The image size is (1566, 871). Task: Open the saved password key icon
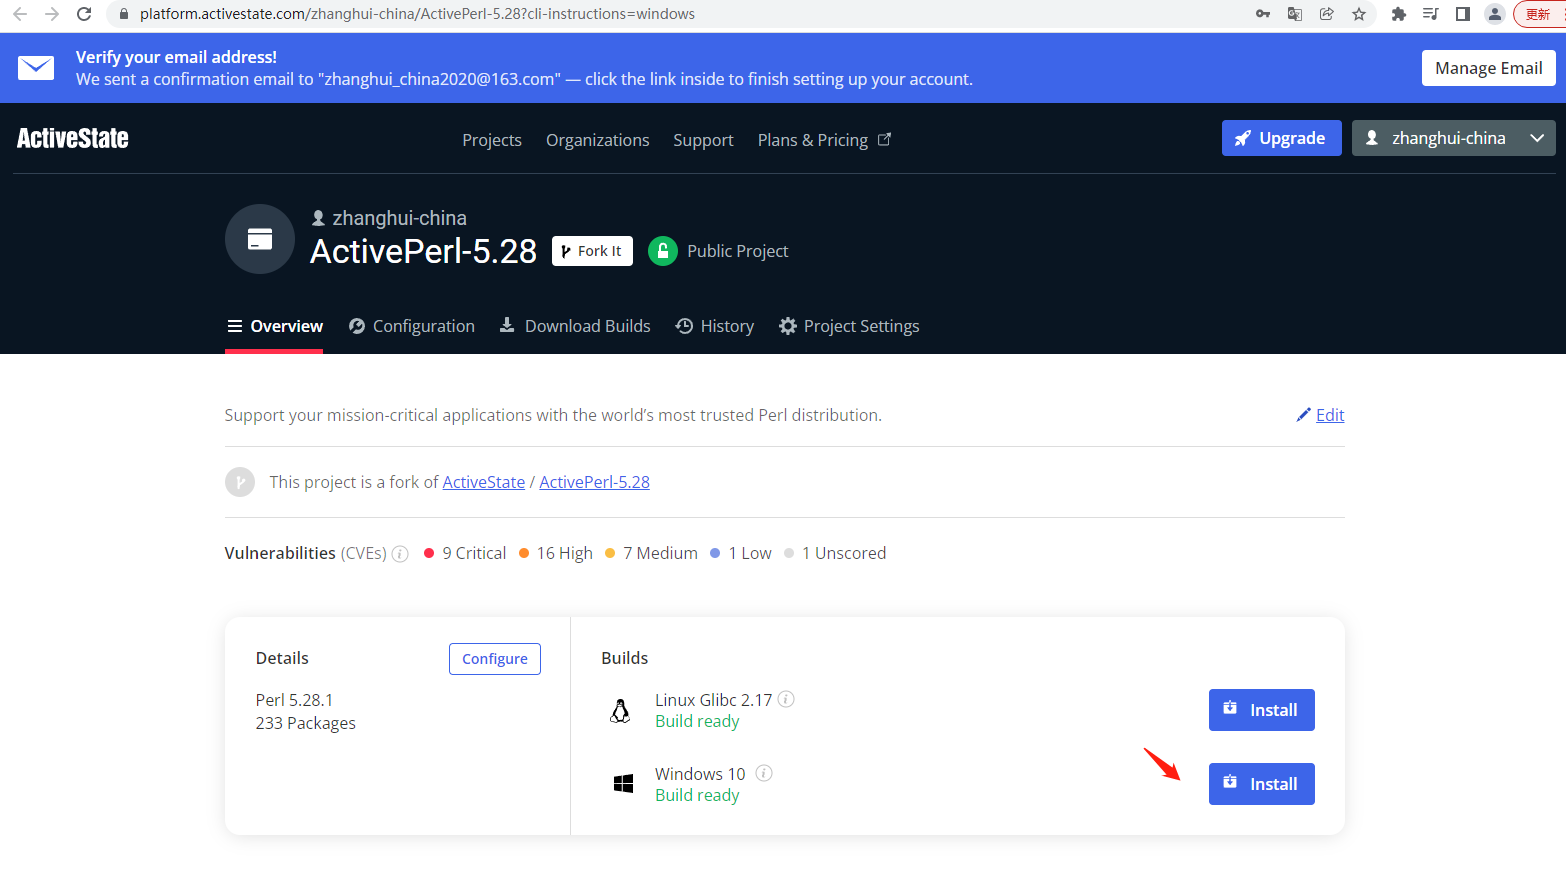click(x=1263, y=14)
